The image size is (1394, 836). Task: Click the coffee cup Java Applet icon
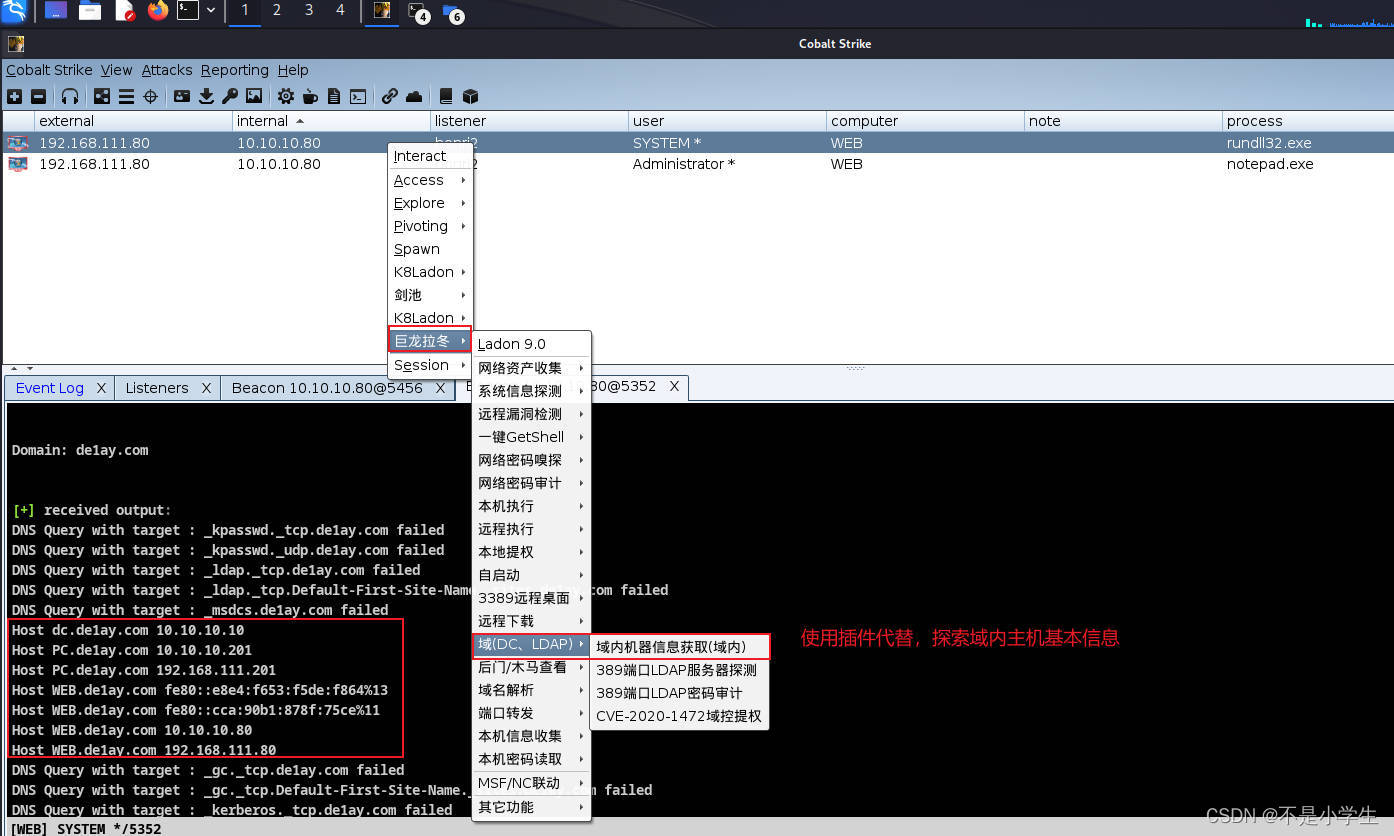310,96
